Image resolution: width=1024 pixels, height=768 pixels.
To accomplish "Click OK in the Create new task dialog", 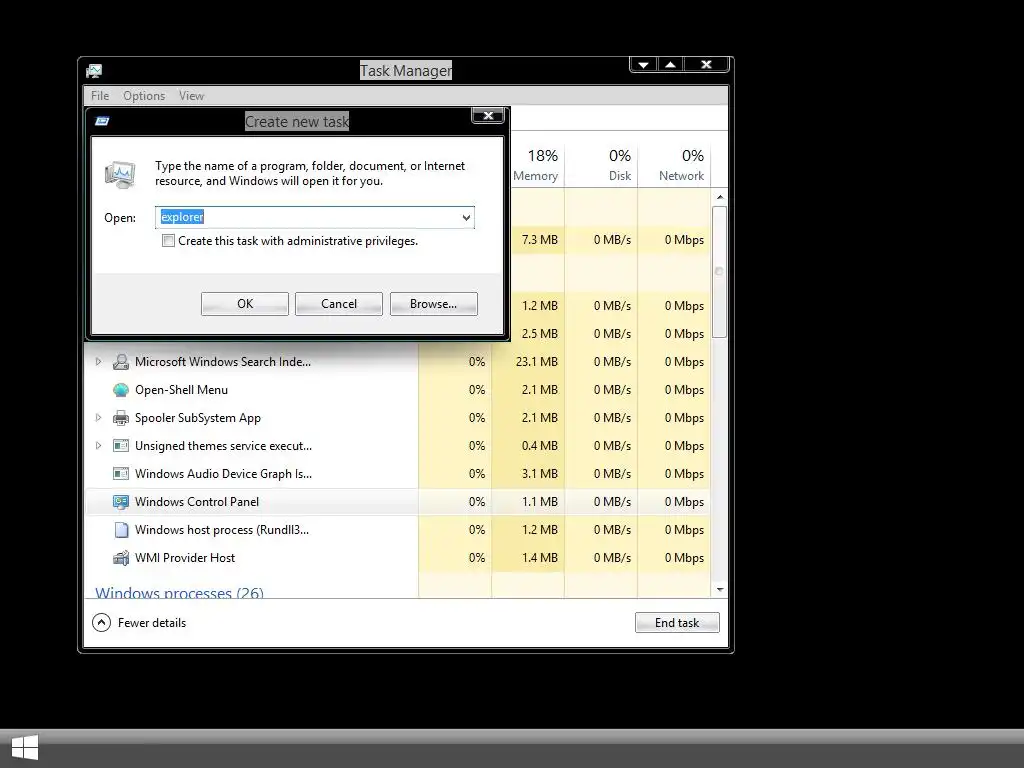I will coord(245,304).
